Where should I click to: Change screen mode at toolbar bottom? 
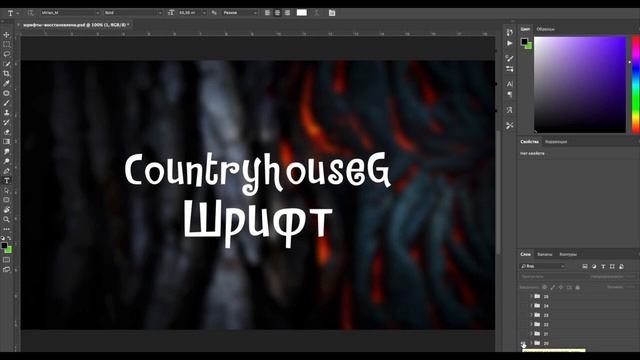[x=7, y=269]
